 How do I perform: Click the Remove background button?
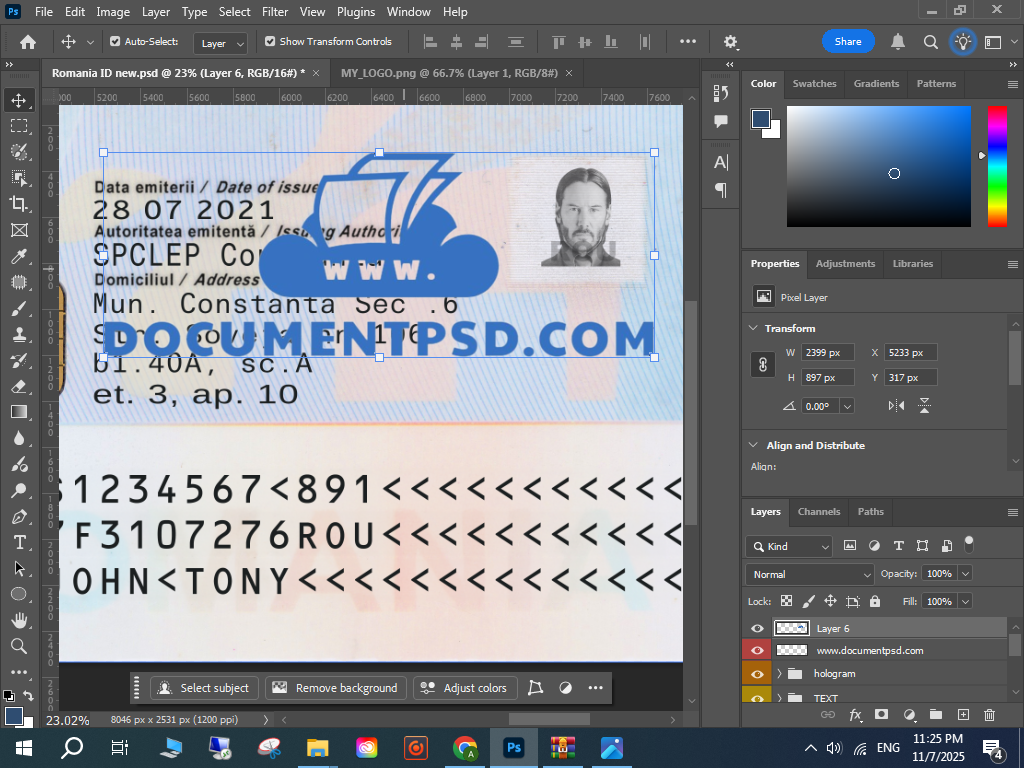(336, 688)
